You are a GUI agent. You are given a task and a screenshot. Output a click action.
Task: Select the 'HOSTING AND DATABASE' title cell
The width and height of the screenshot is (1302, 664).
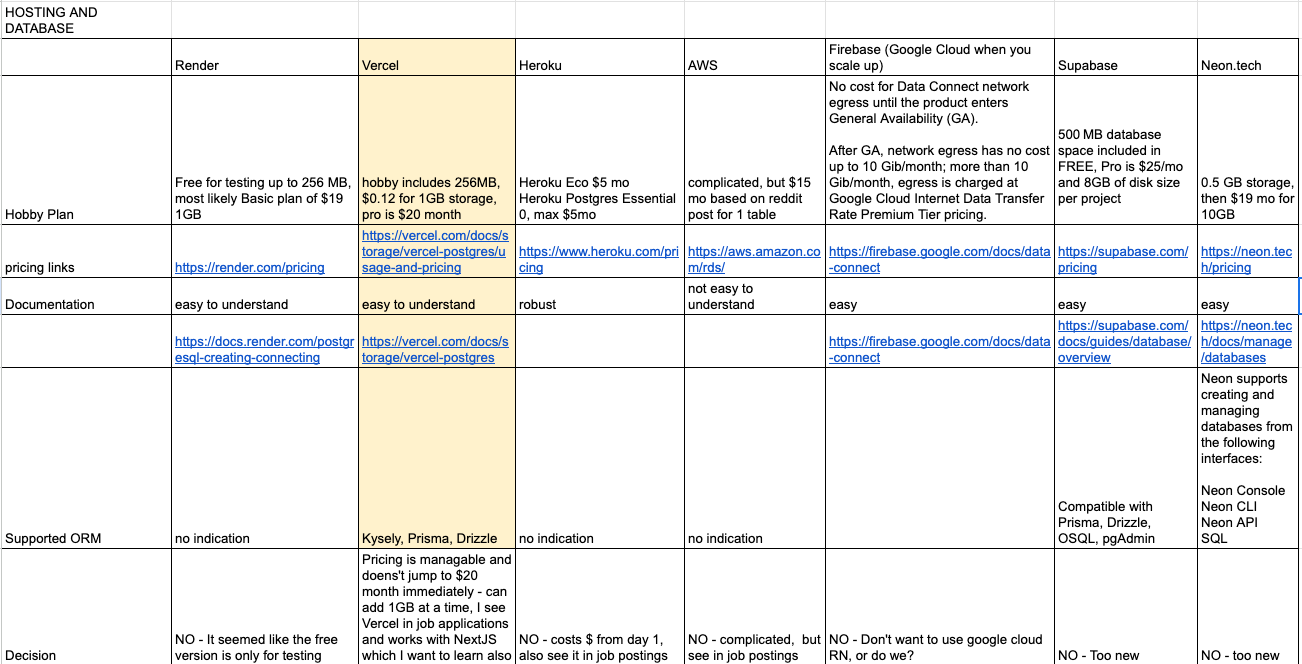point(86,20)
